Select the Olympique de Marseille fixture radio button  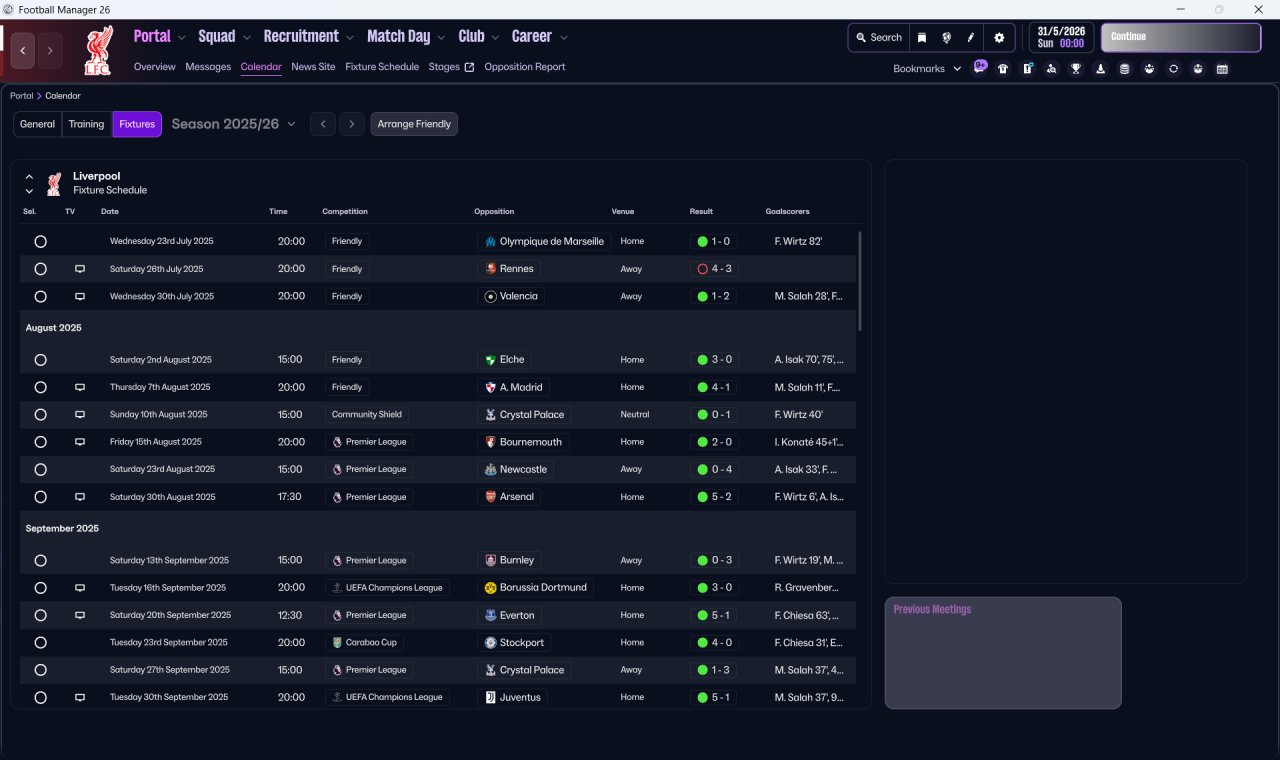click(x=40, y=242)
